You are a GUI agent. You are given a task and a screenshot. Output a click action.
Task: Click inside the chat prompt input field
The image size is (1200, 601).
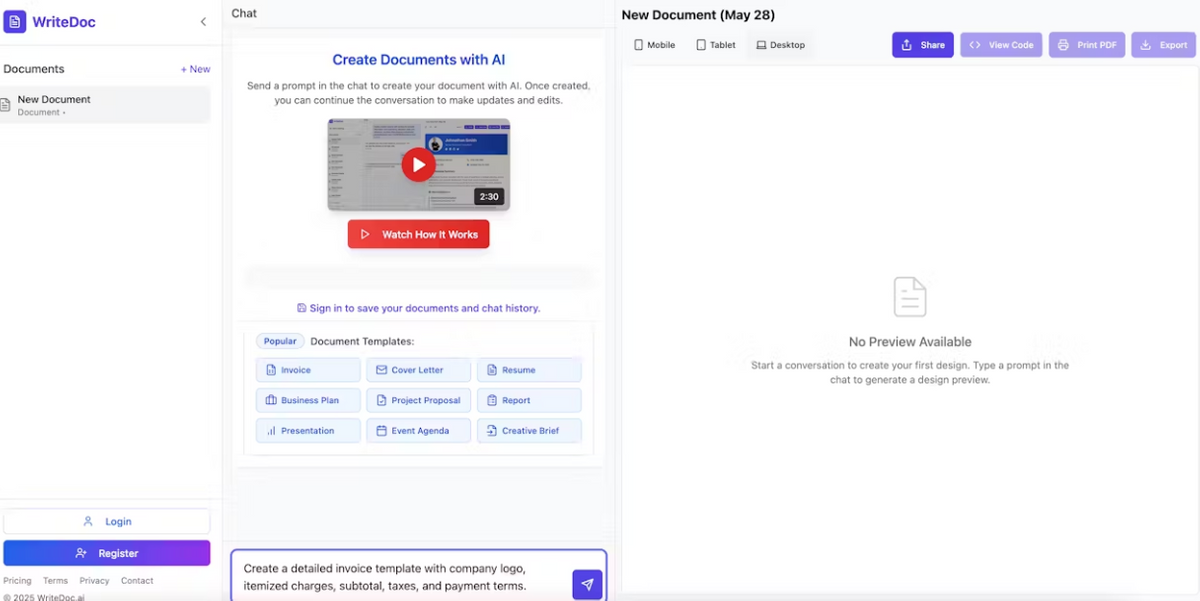tap(400, 575)
